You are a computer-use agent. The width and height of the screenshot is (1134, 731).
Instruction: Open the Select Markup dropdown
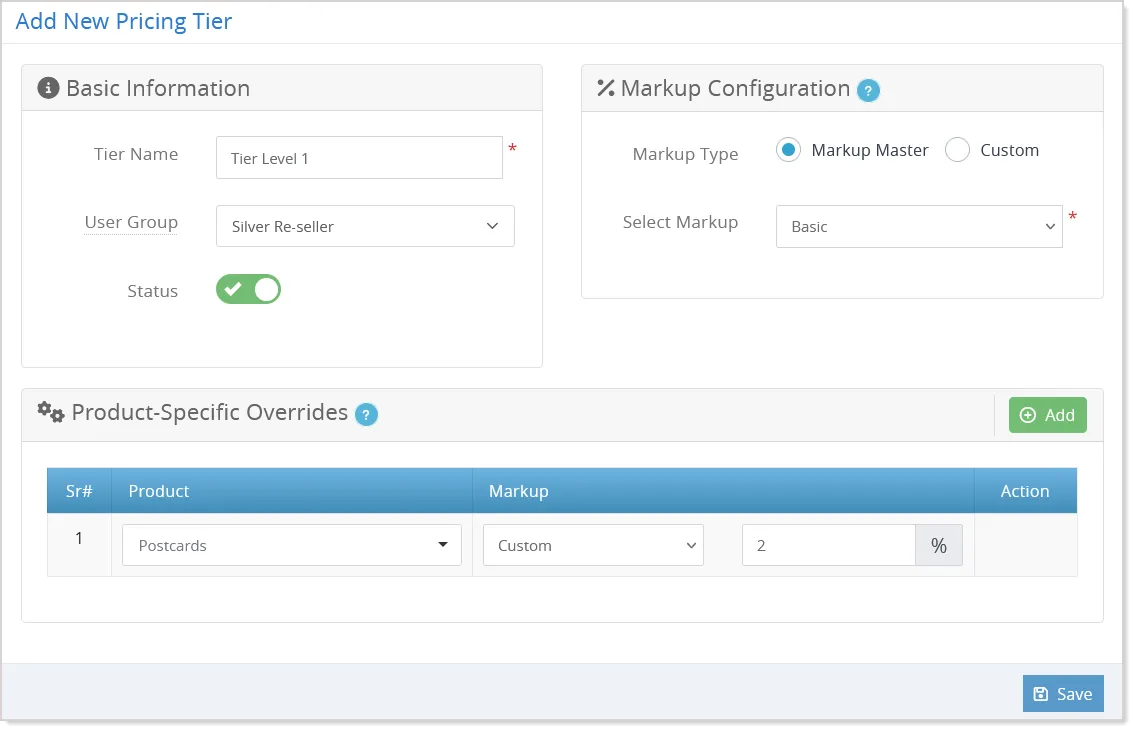919,226
